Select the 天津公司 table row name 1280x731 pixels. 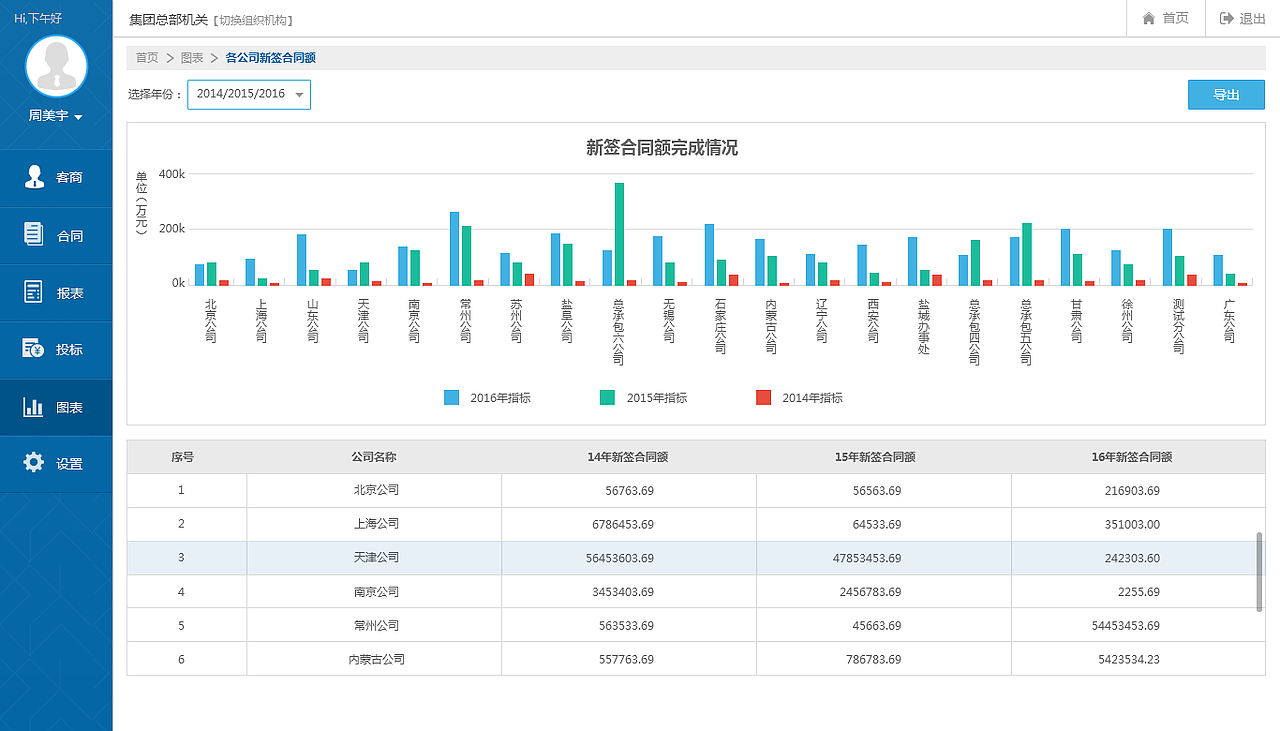(376, 557)
